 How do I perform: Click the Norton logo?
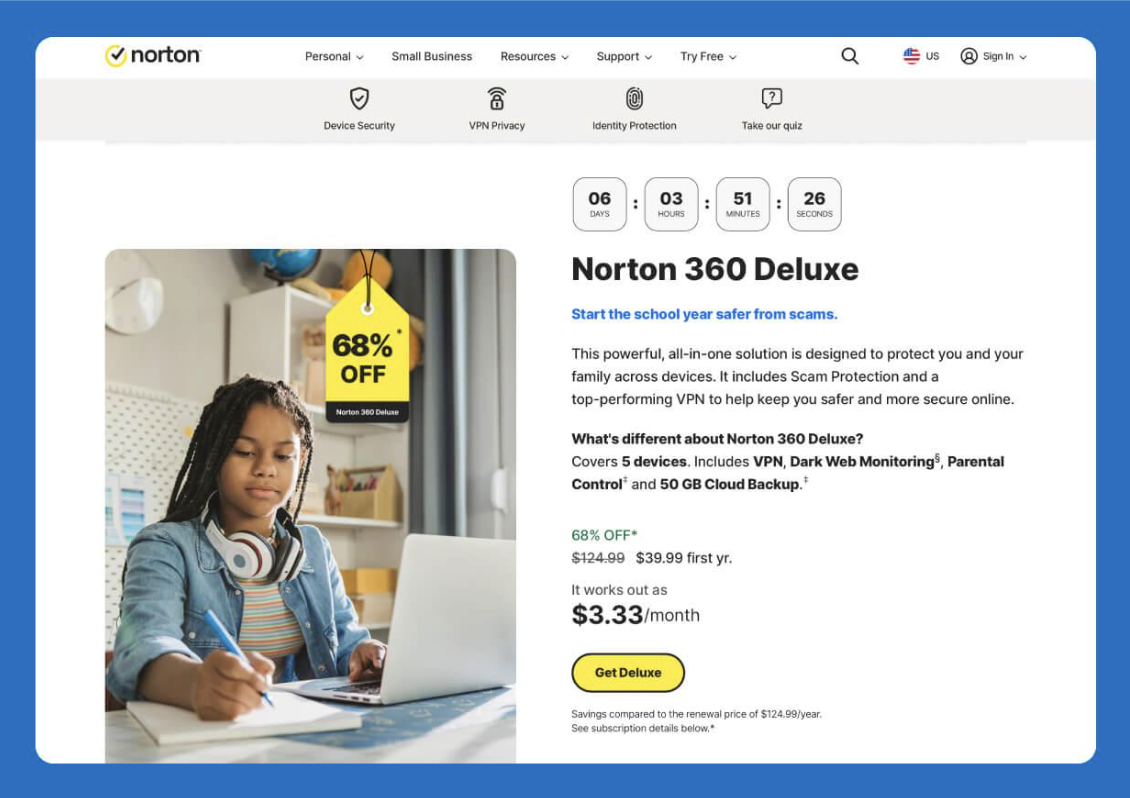click(153, 56)
